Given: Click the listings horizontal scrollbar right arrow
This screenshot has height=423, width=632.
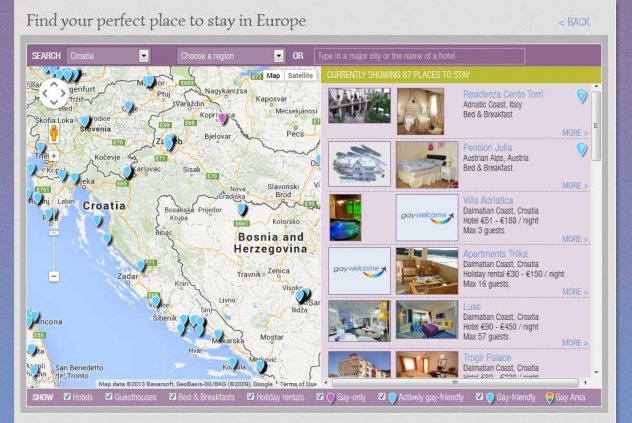Looking at the screenshot, I should pyautogui.click(x=585, y=382).
